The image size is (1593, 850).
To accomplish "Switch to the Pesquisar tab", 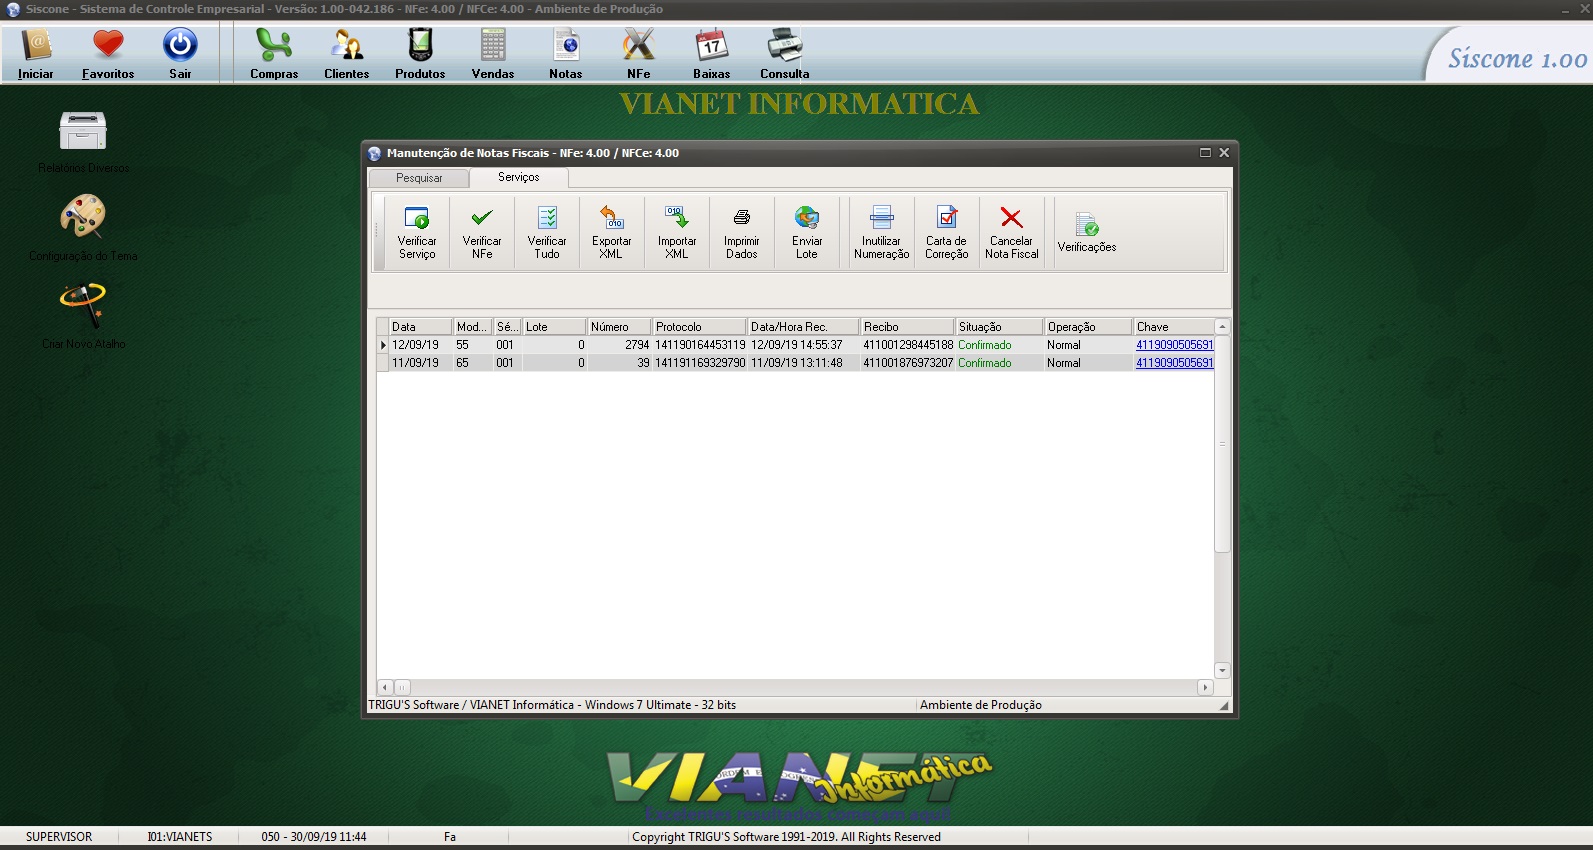I will coord(419,178).
